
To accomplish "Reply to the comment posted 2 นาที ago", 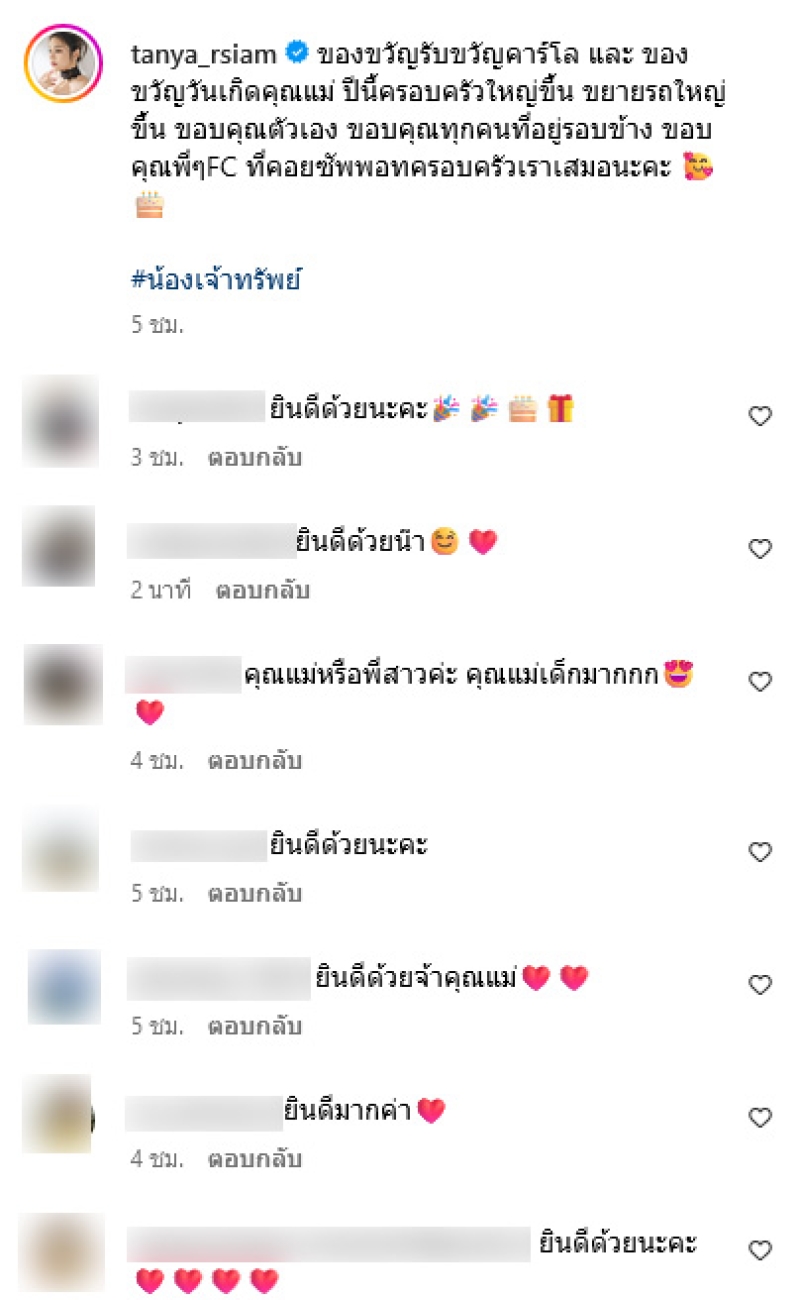I will click(x=262, y=590).
